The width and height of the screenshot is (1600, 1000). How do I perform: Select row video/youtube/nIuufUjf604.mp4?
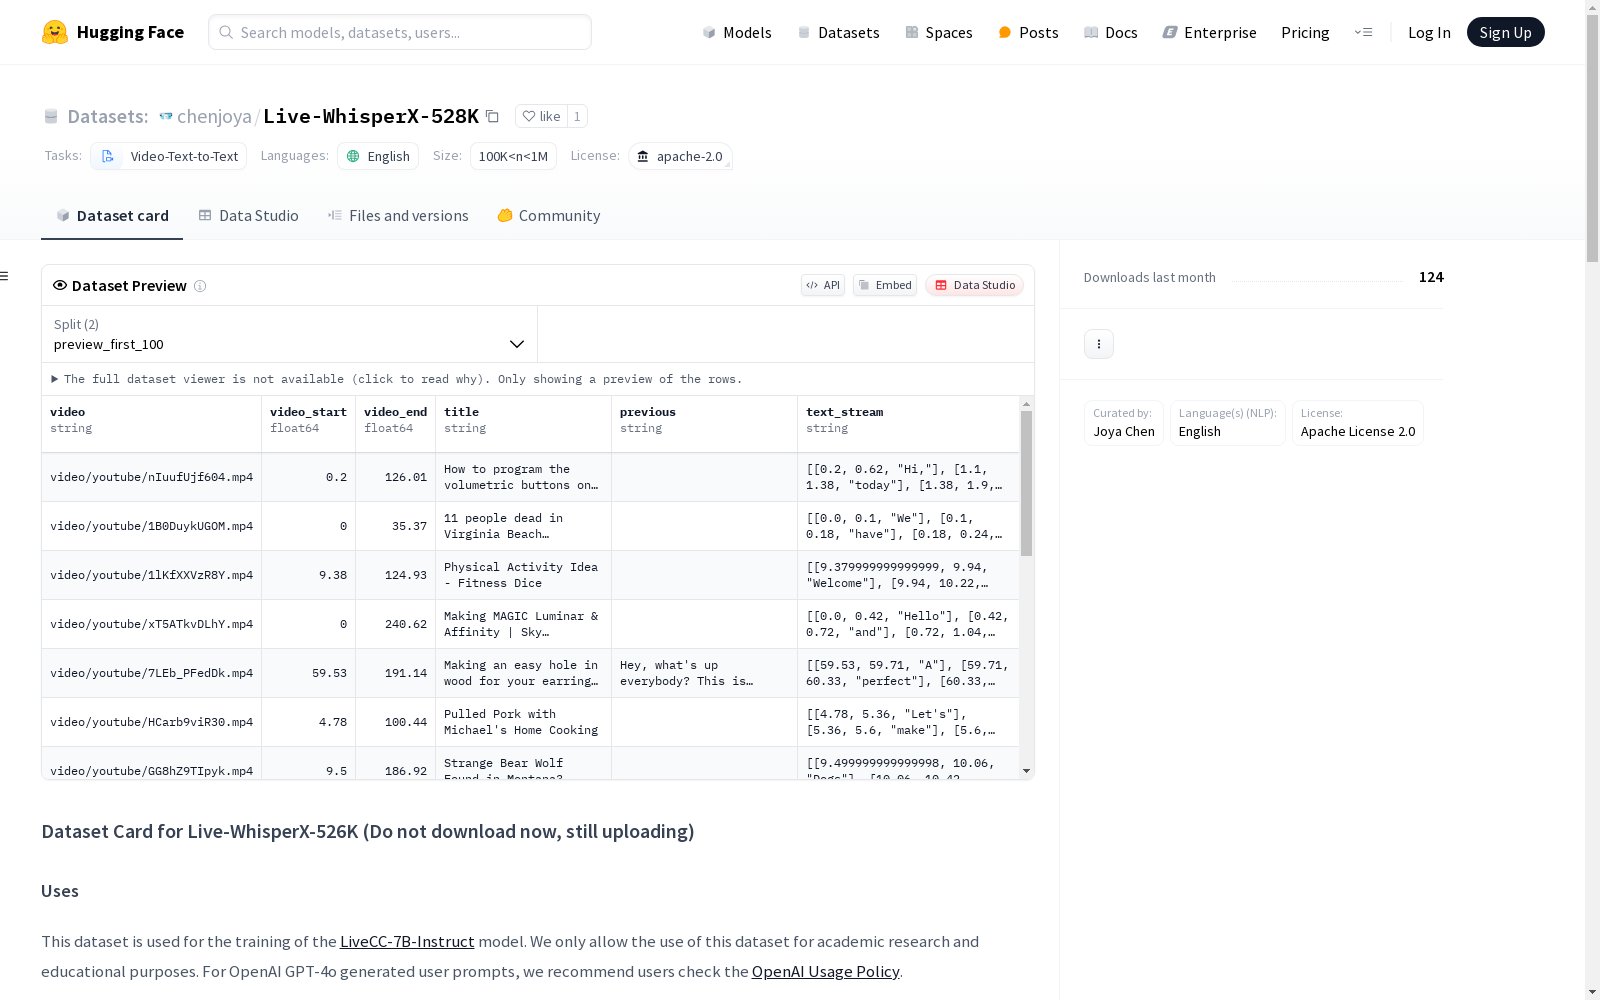coord(530,477)
